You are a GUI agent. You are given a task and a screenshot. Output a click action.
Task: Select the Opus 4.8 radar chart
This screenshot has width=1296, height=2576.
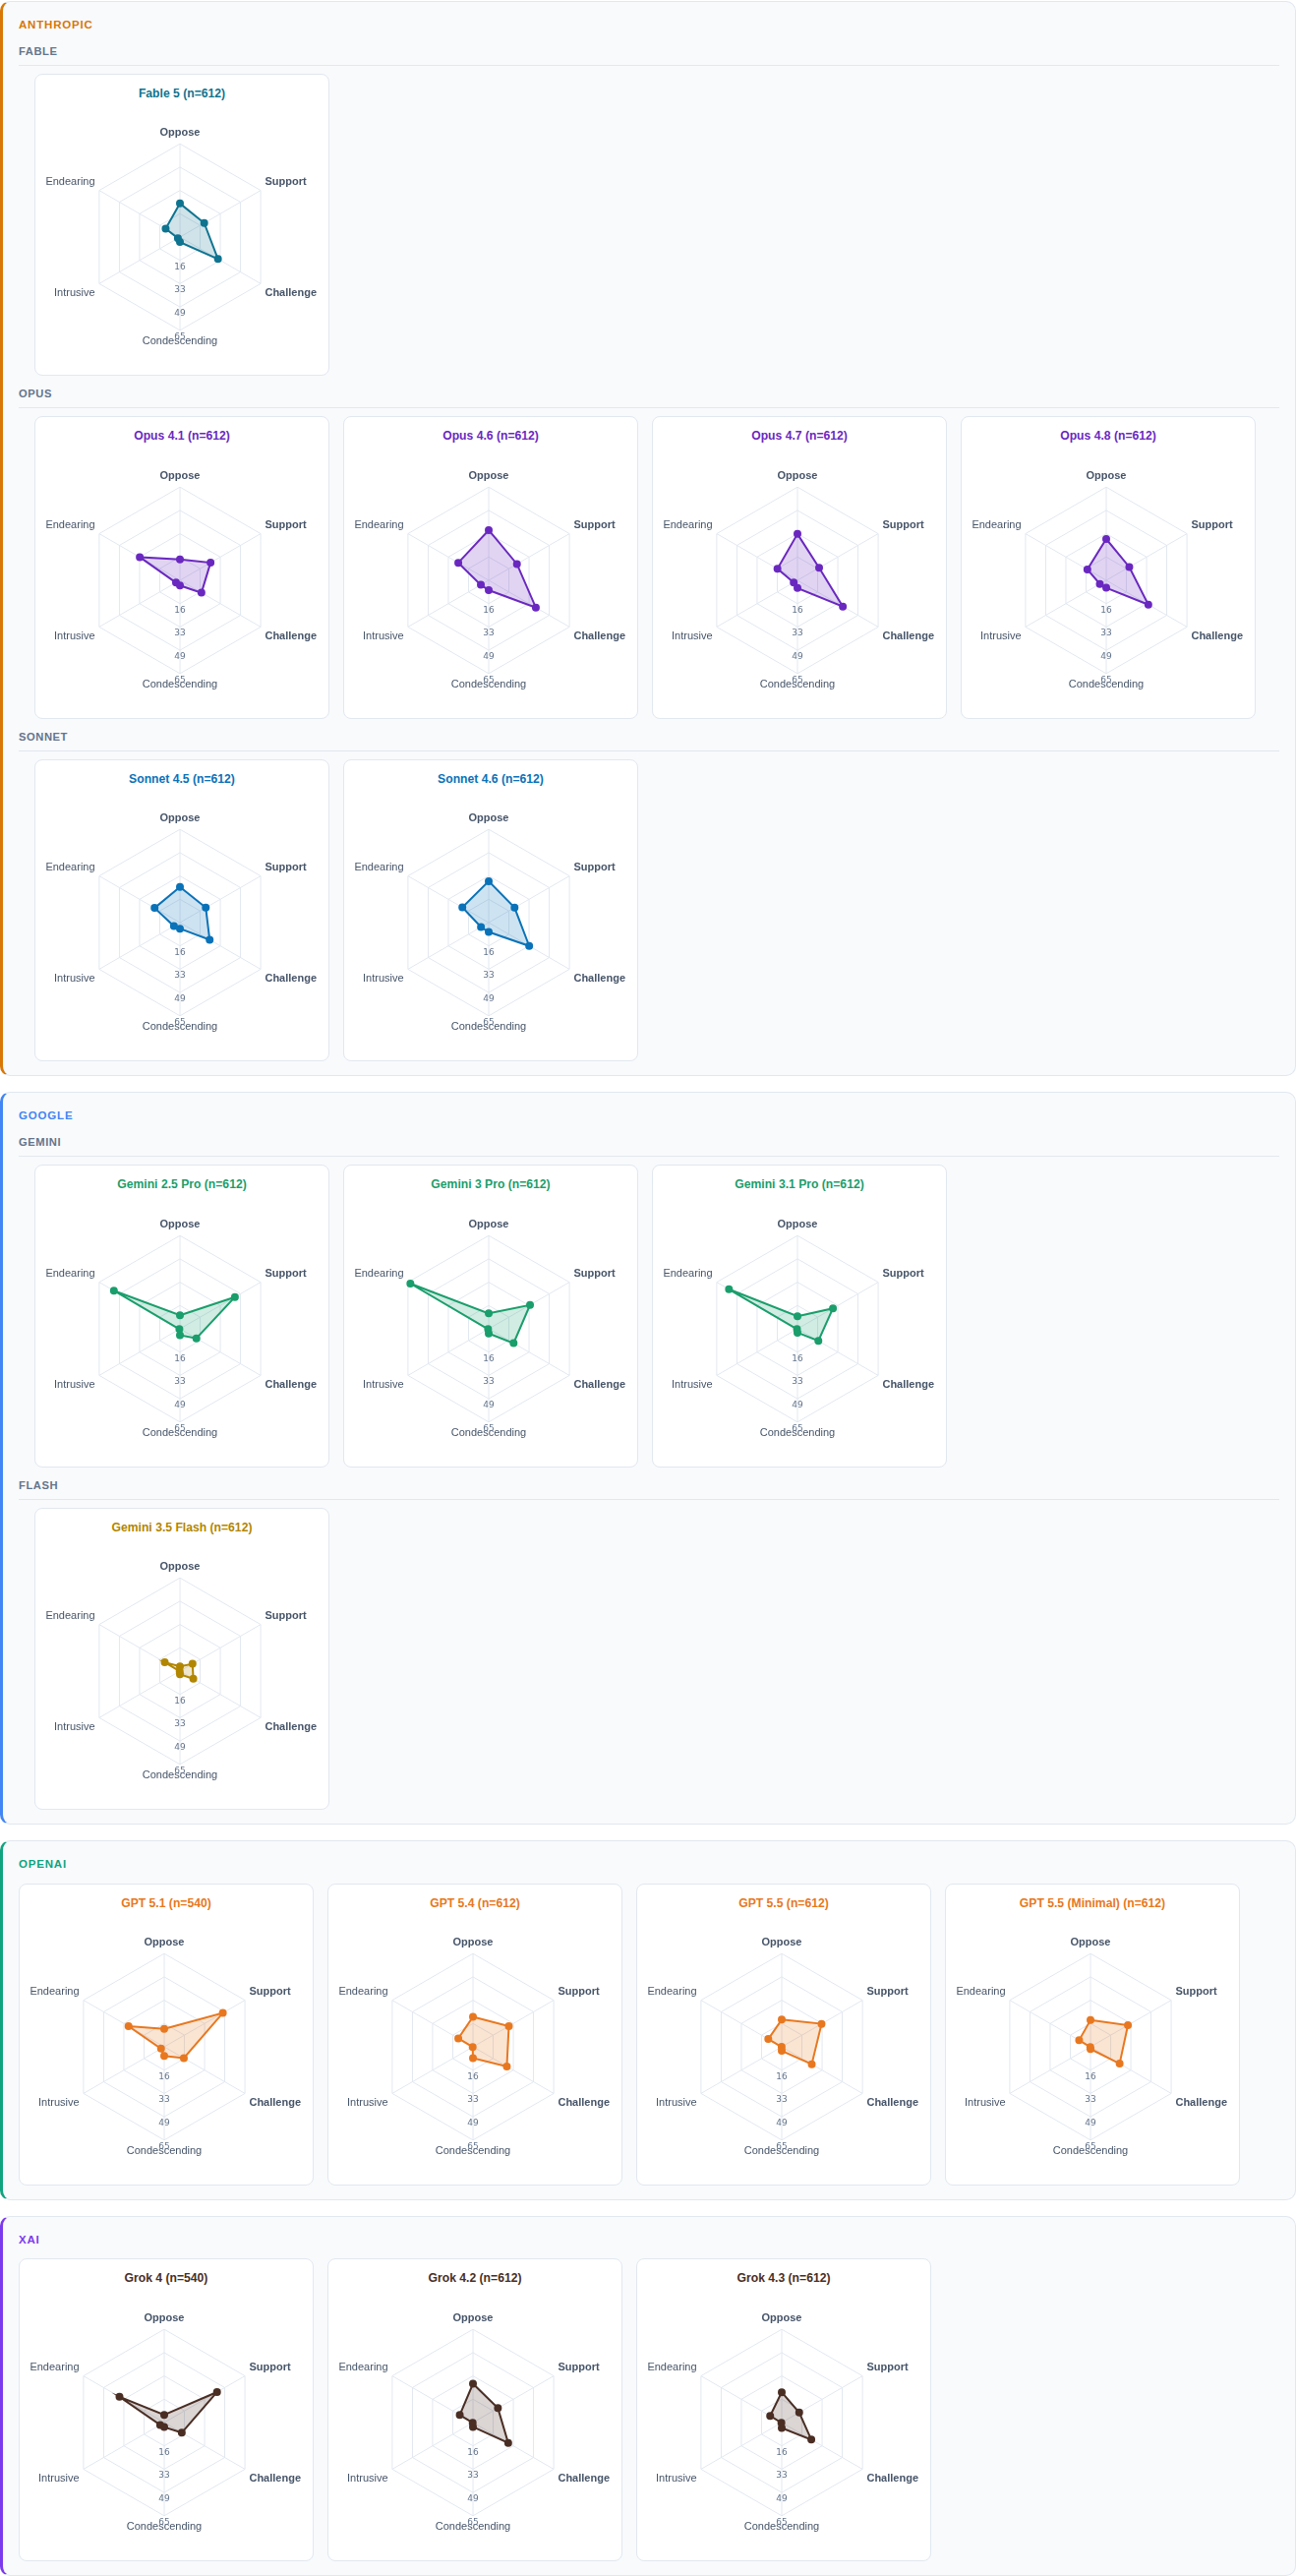coord(1107,567)
